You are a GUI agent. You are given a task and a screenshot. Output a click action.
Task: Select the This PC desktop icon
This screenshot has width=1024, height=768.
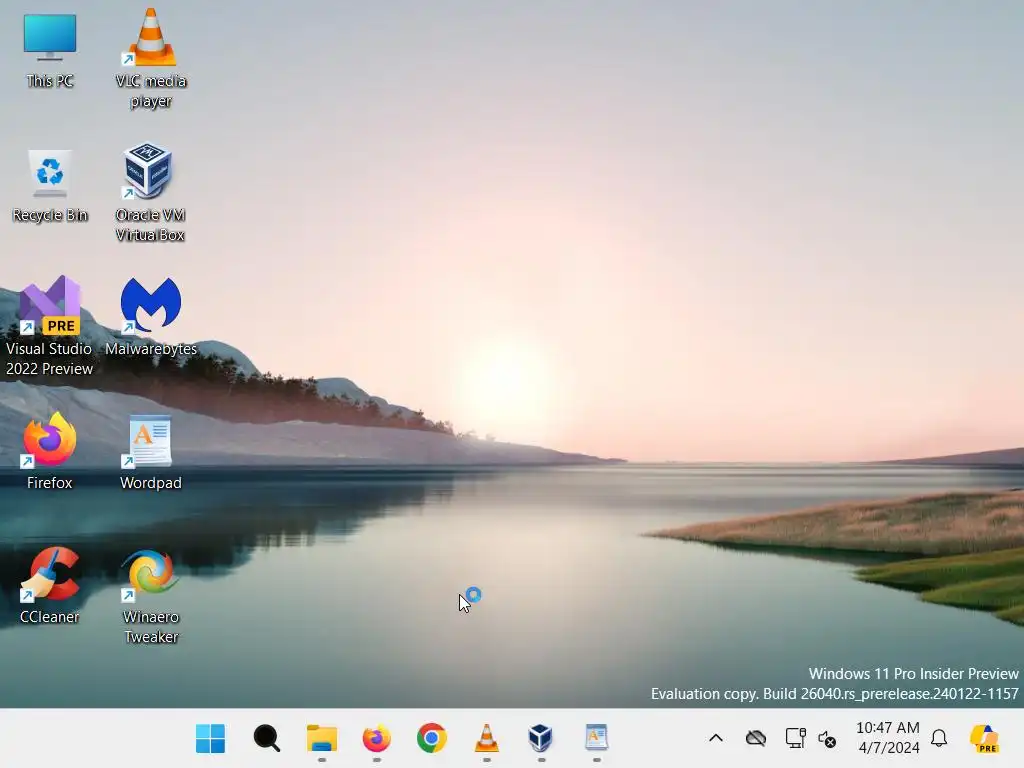pos(50,51)
